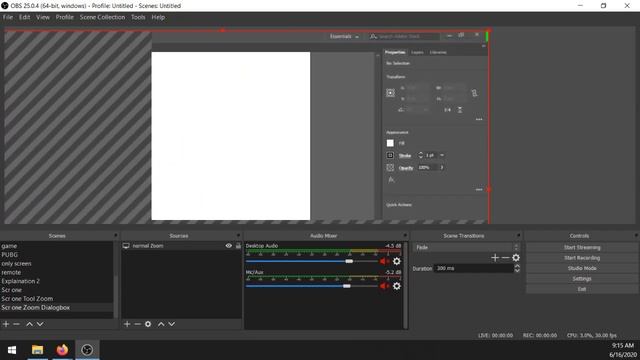Open the View menu
This screenshot has height=360, width=640.
click(x=43, y=17)
